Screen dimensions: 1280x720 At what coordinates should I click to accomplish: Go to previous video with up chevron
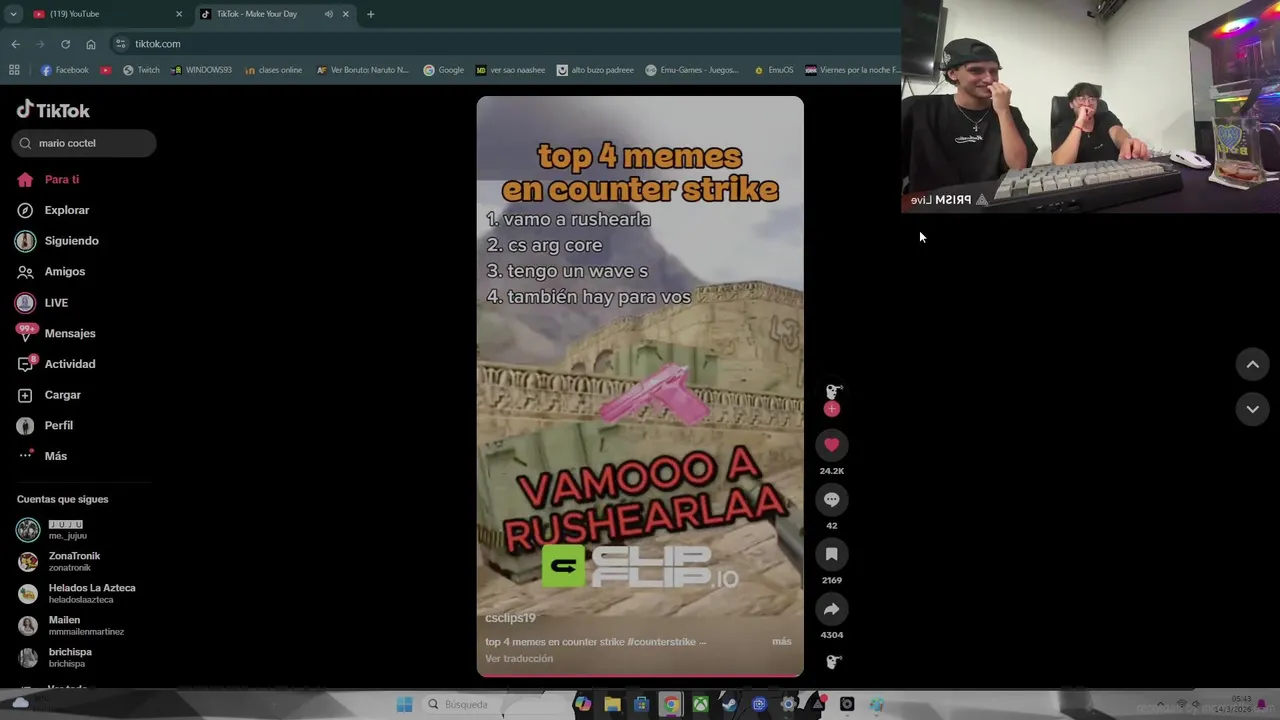click(x=1252, y=365)
